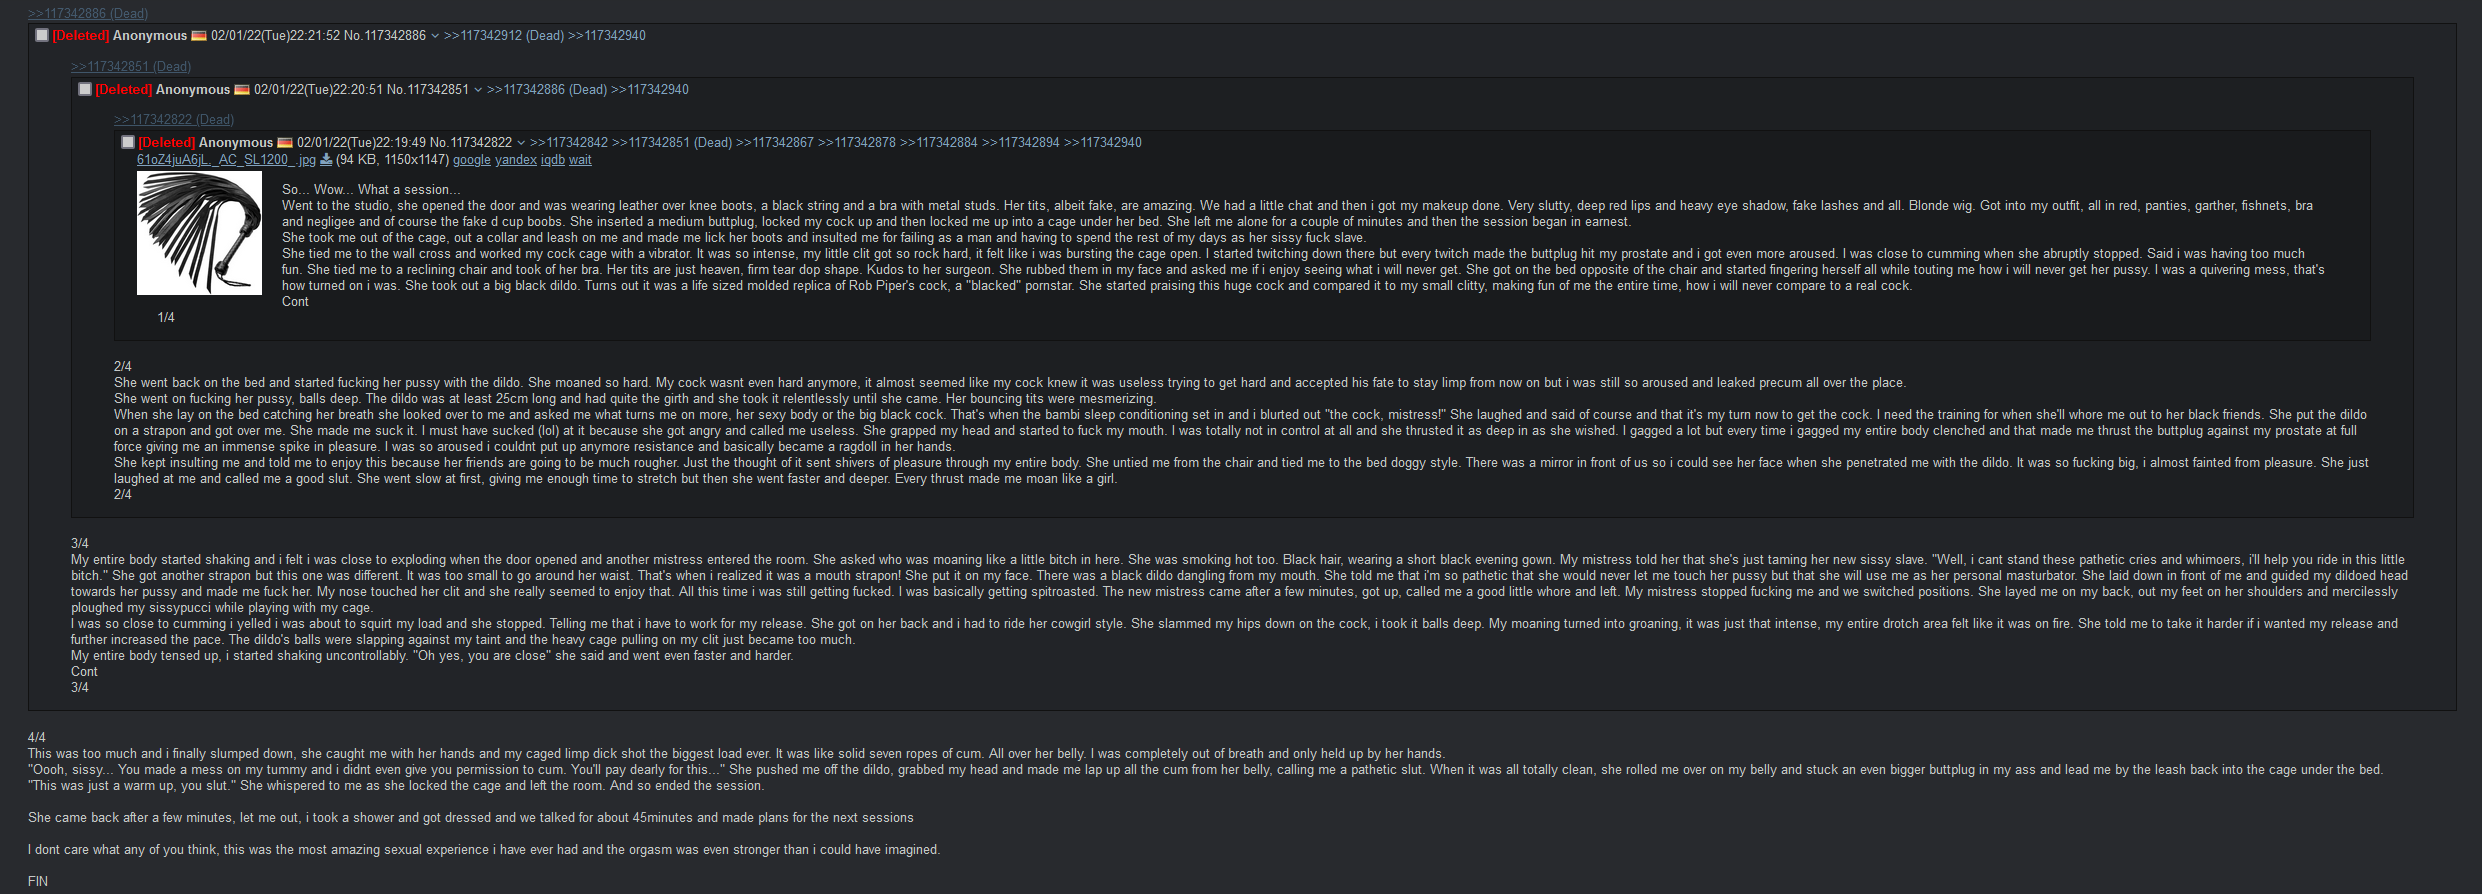Open the google reverse image search link
2482x894 pixels.
472,160
